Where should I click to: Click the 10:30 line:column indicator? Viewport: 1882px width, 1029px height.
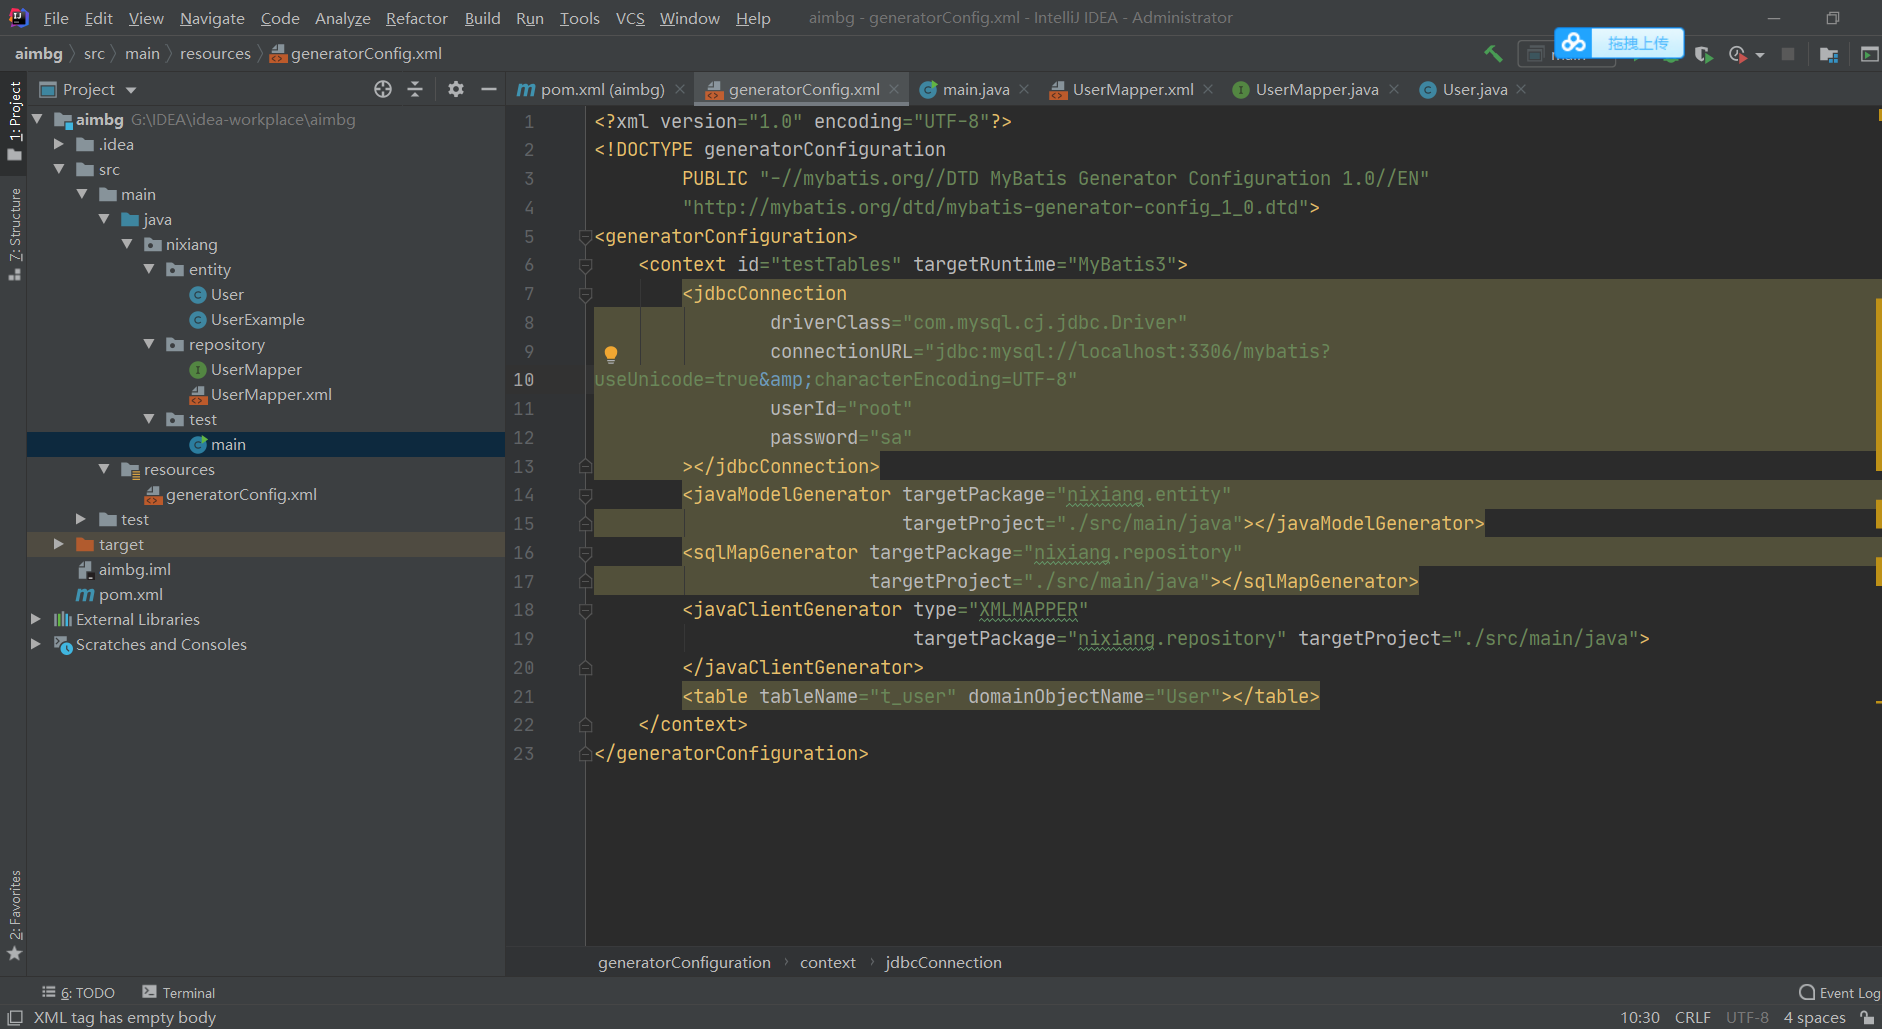pyautogui.click(x=1640, y=1017)
